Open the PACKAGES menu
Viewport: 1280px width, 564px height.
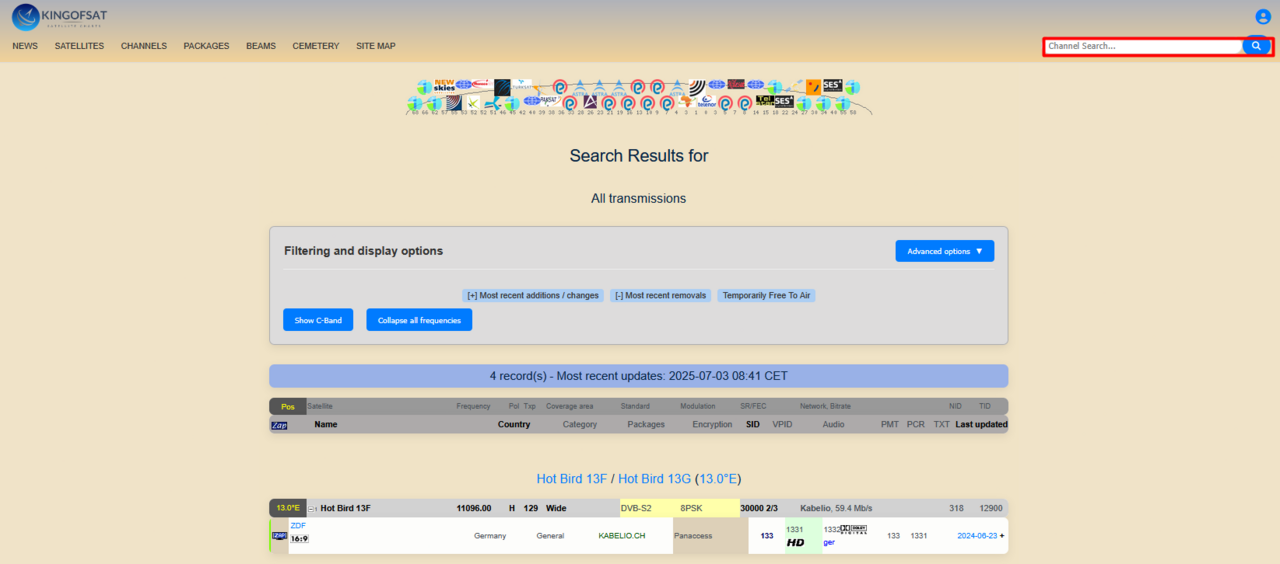206,46
